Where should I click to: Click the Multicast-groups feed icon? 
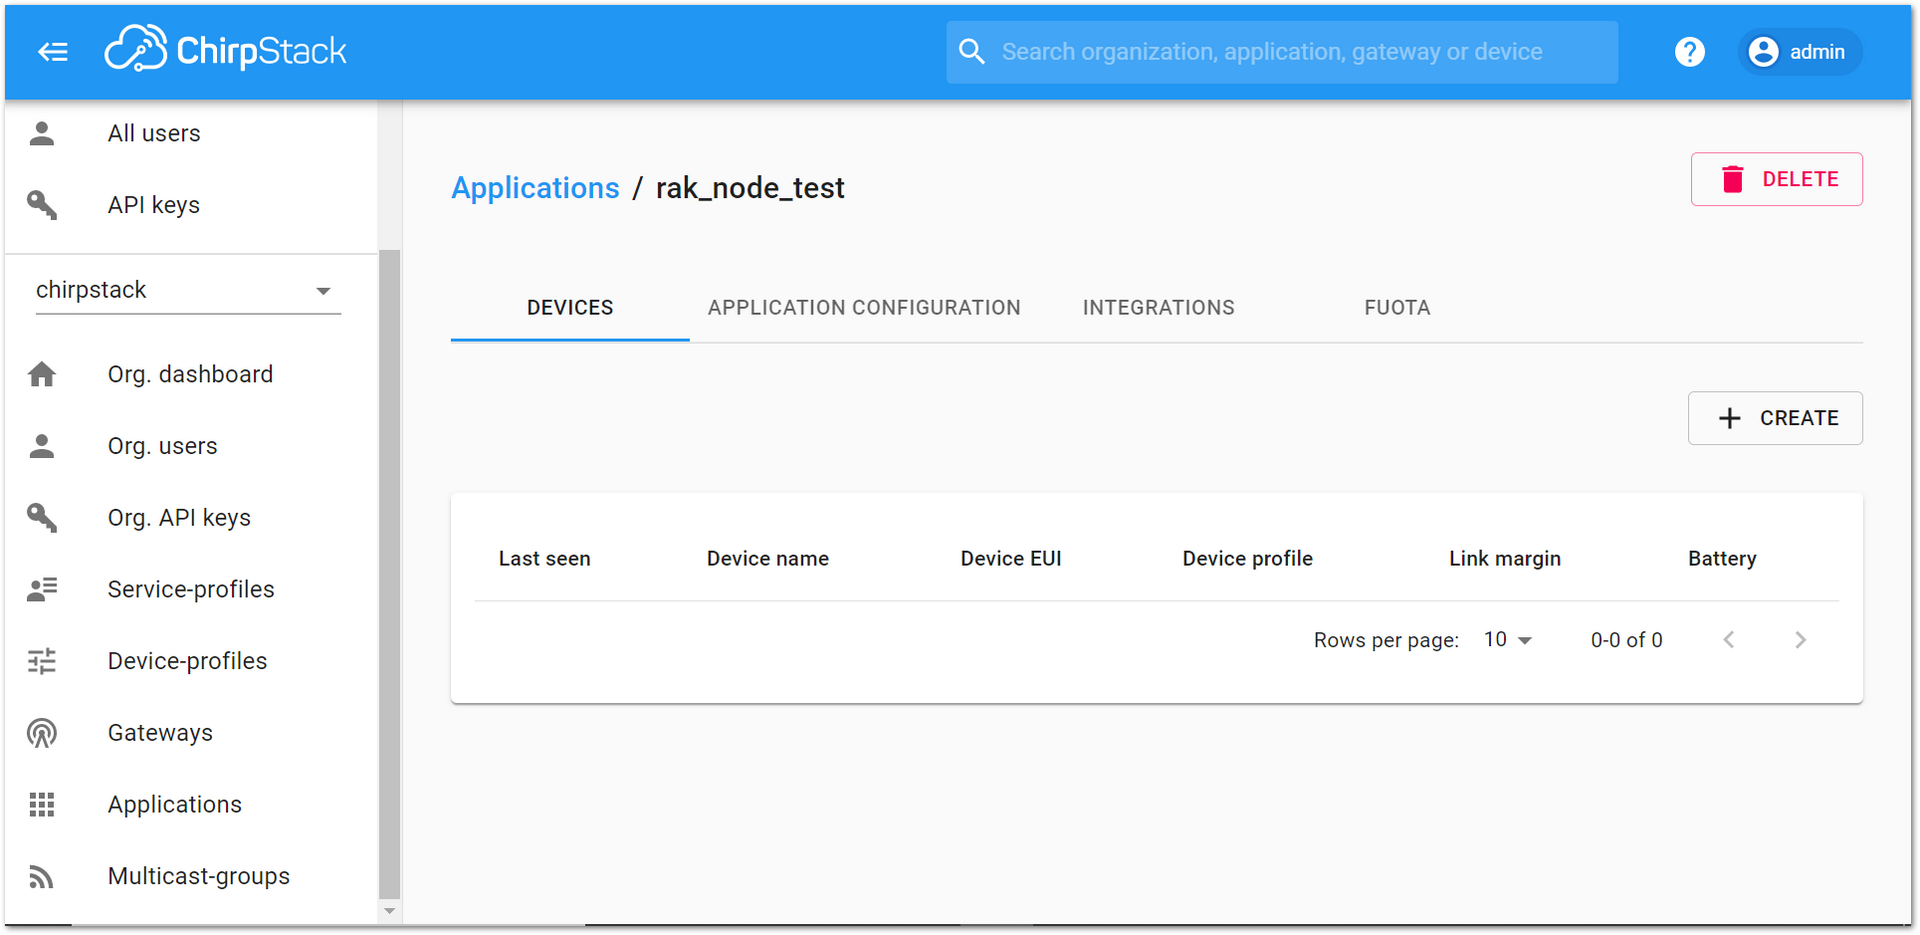(42, 877)
